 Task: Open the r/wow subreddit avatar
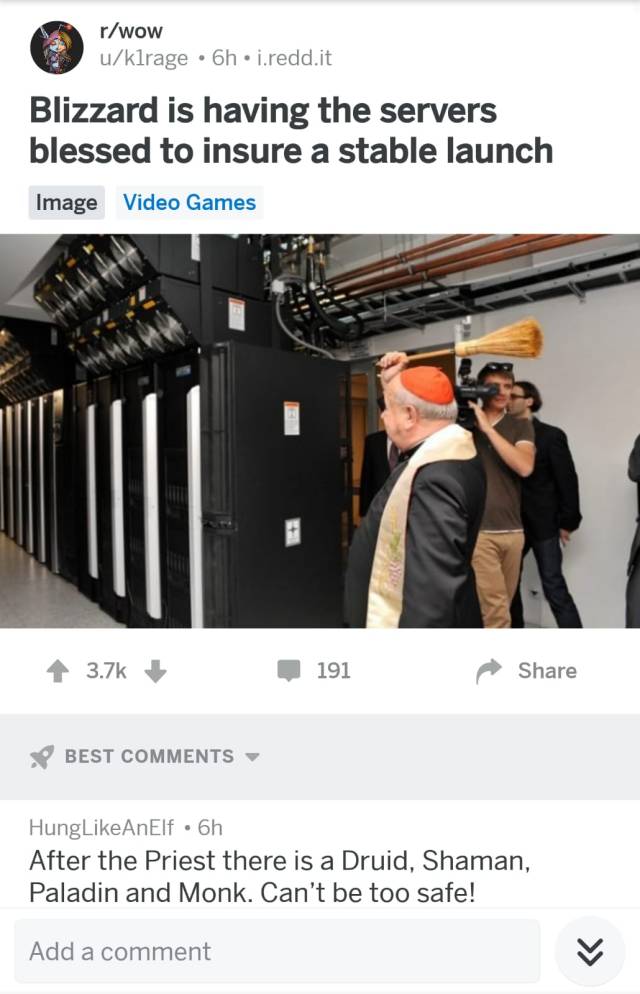(x=57, y=48)
